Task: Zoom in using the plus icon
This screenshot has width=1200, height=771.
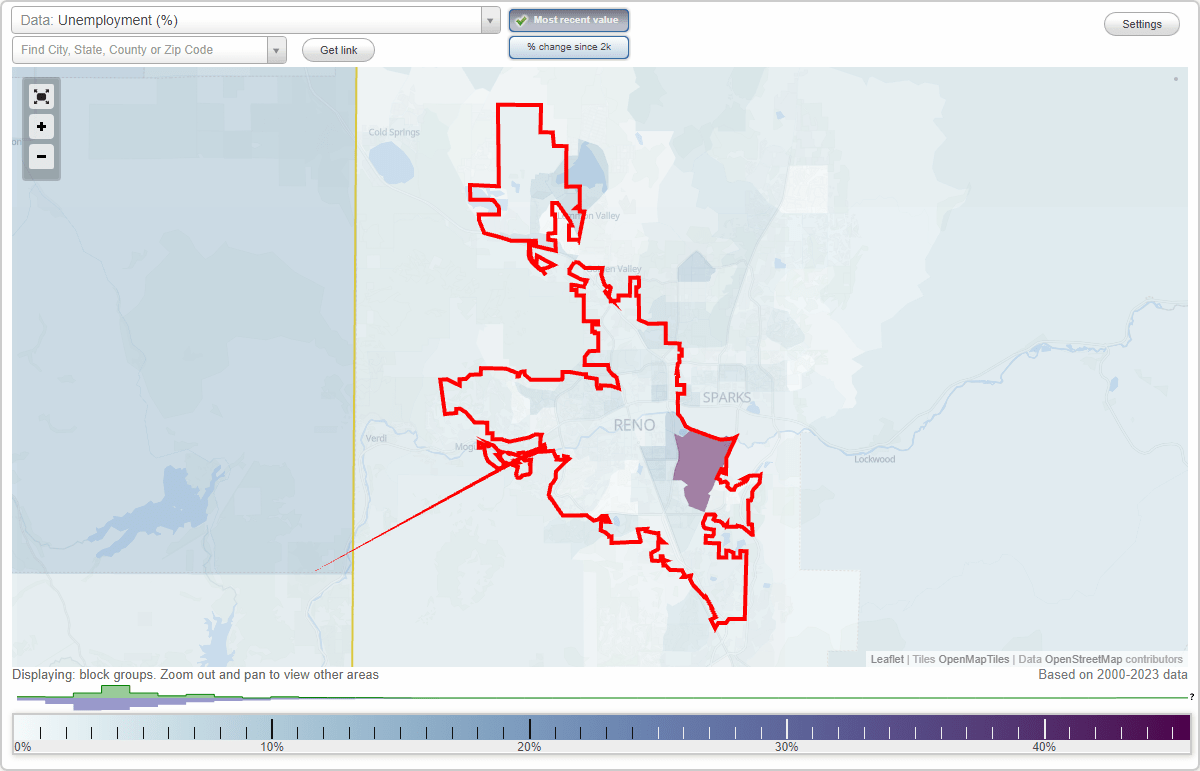Action: (x=41, y=127)
